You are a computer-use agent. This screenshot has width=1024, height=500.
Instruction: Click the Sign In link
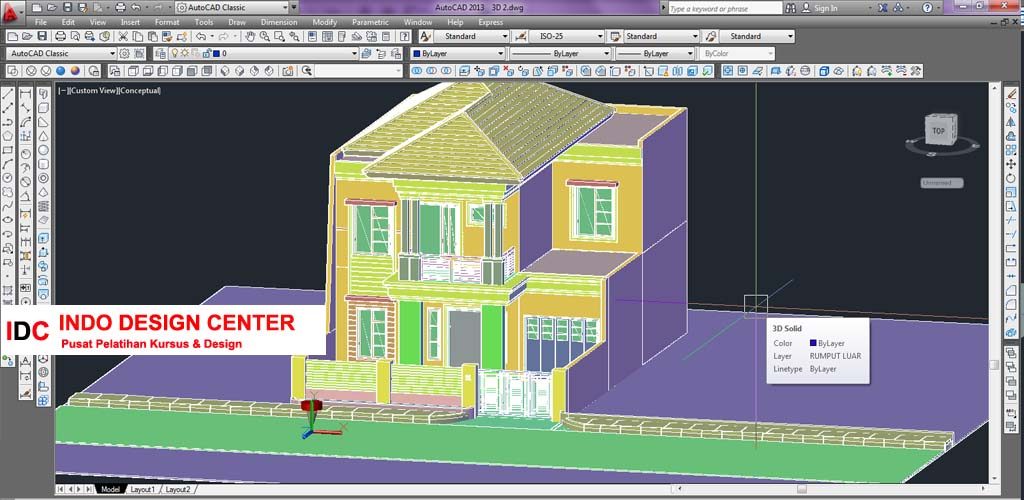825,8
